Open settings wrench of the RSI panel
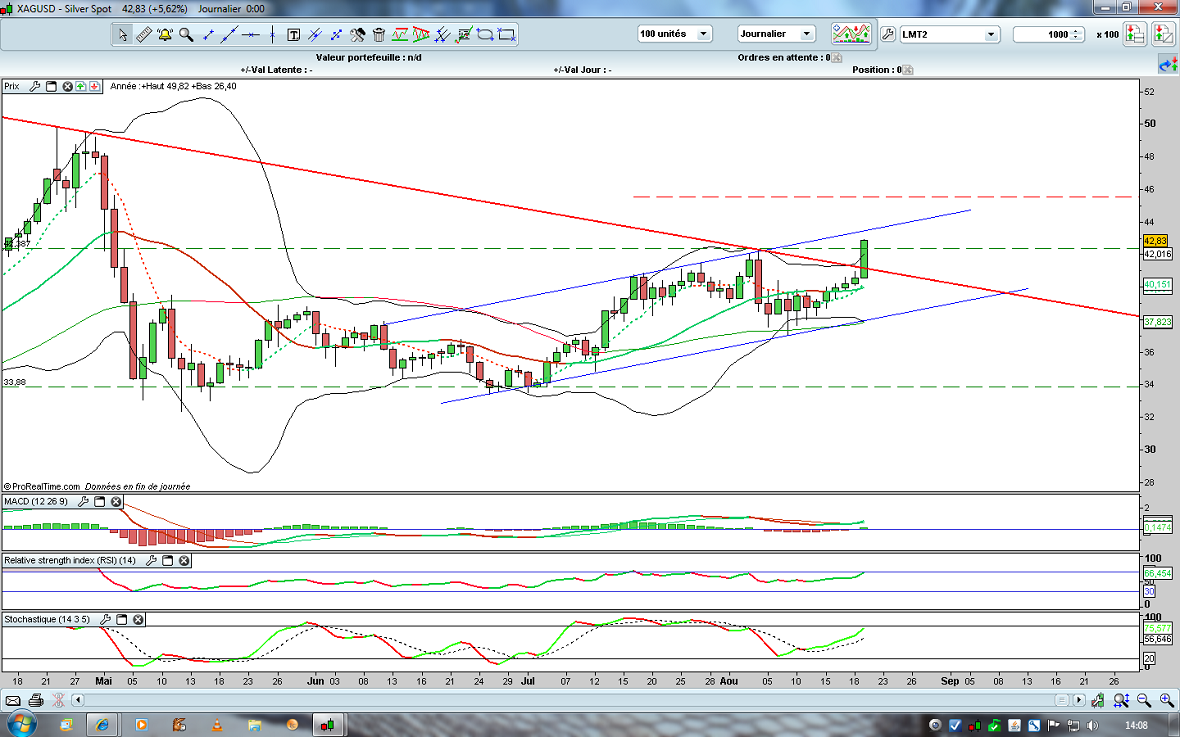The height and width of the screenshot is (737, 1180). (151, 561)
